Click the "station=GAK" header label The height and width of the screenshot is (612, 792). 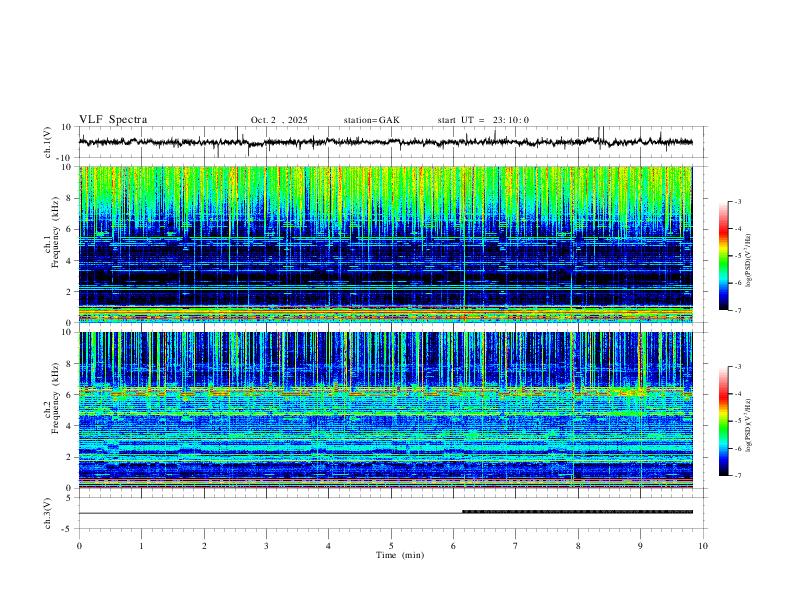371,120
